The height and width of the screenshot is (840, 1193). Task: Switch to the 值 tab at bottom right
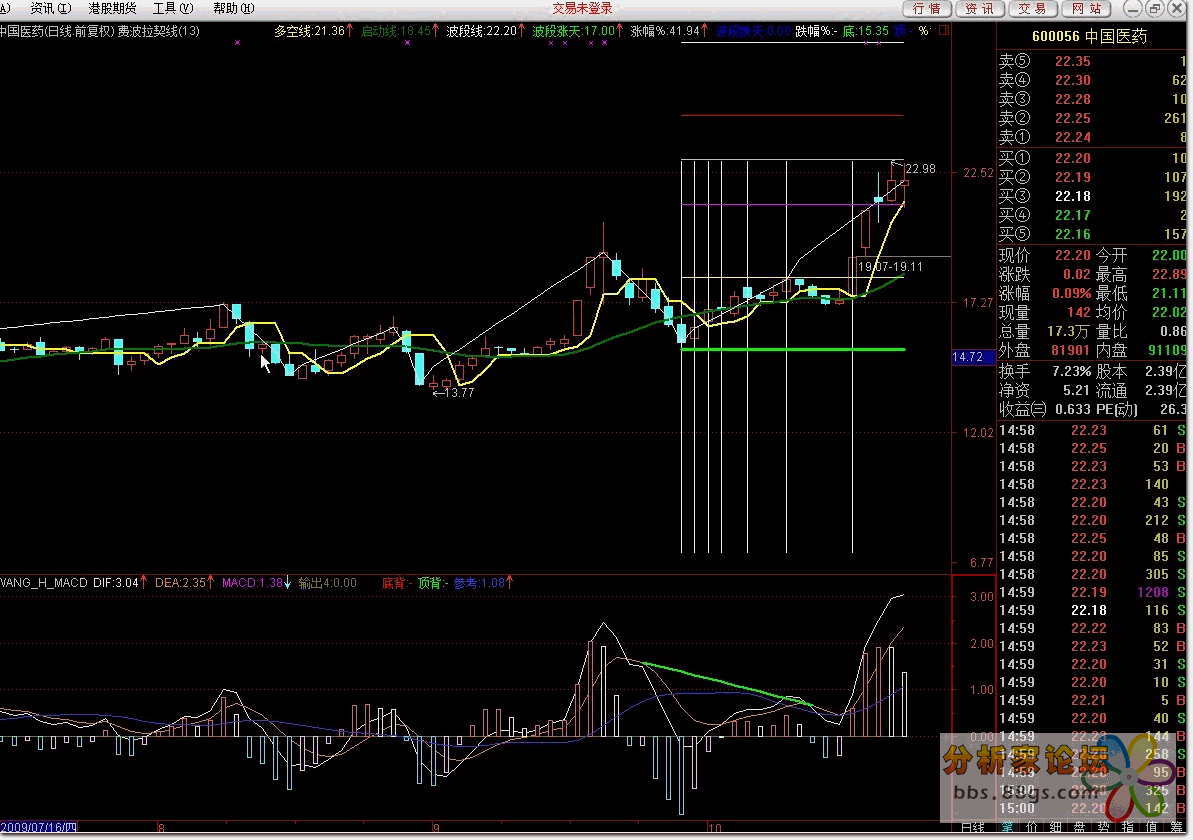[x=1151, y=827]
